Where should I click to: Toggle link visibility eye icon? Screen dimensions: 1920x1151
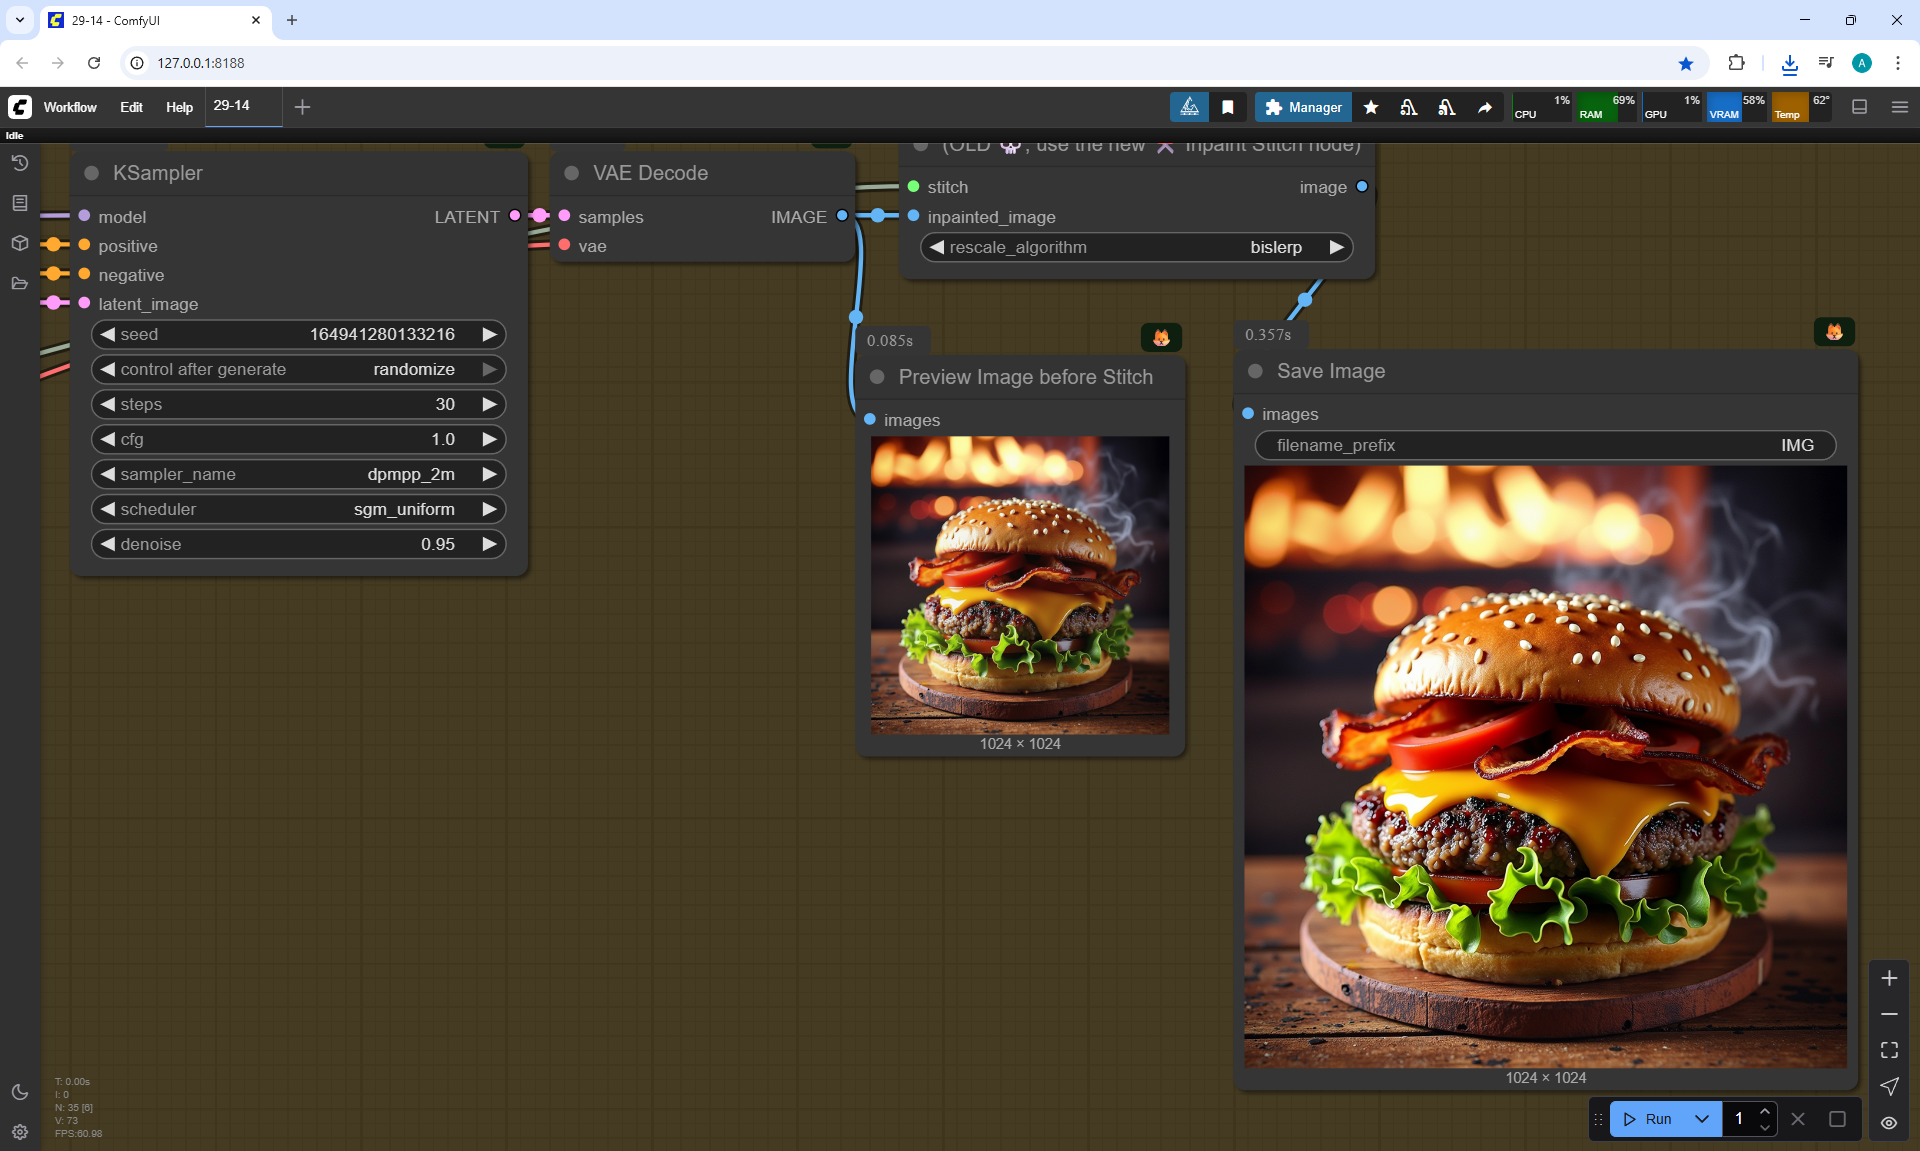[1889, 1123]
